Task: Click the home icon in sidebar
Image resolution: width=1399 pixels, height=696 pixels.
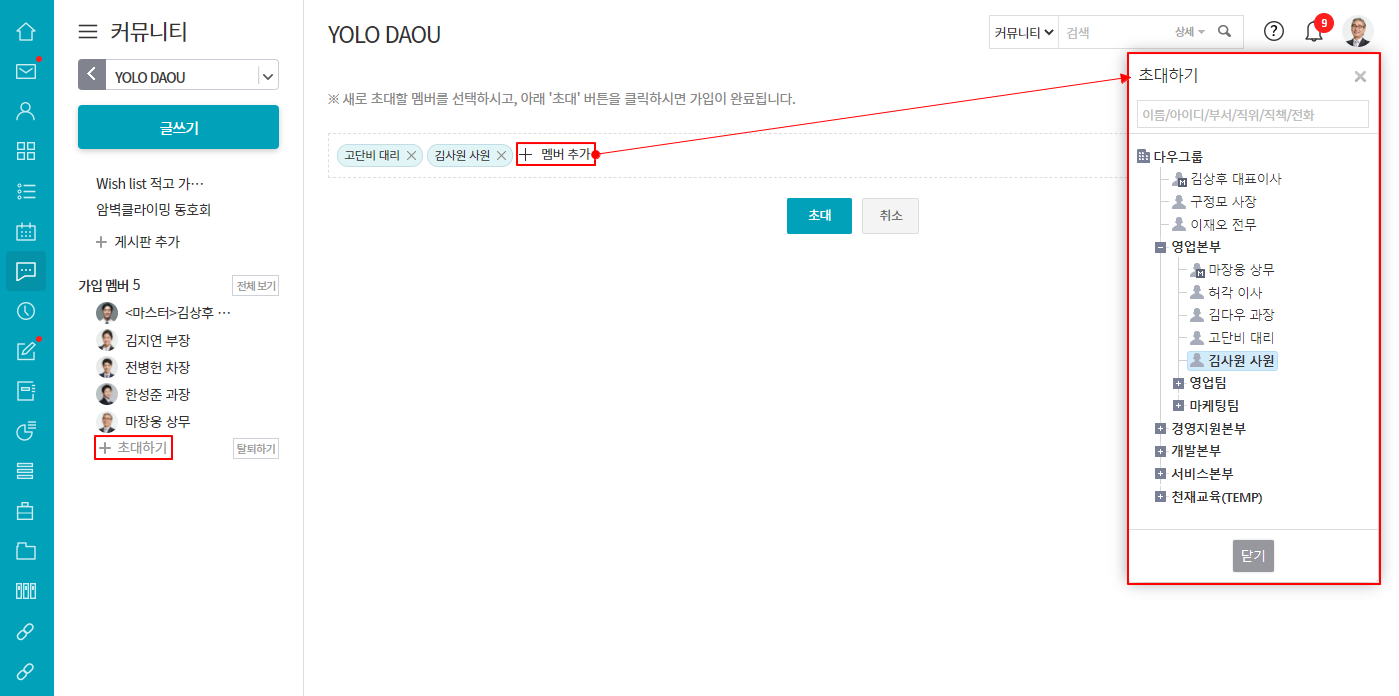Action: pyautogui.click(x=26, y=31)
